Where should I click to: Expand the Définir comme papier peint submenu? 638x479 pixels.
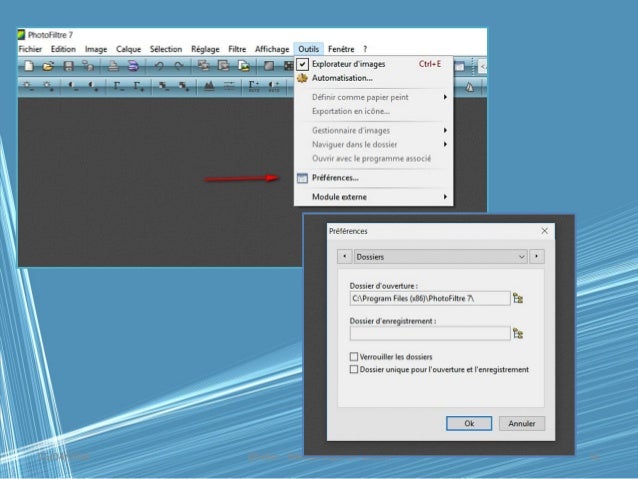(445, 97)
